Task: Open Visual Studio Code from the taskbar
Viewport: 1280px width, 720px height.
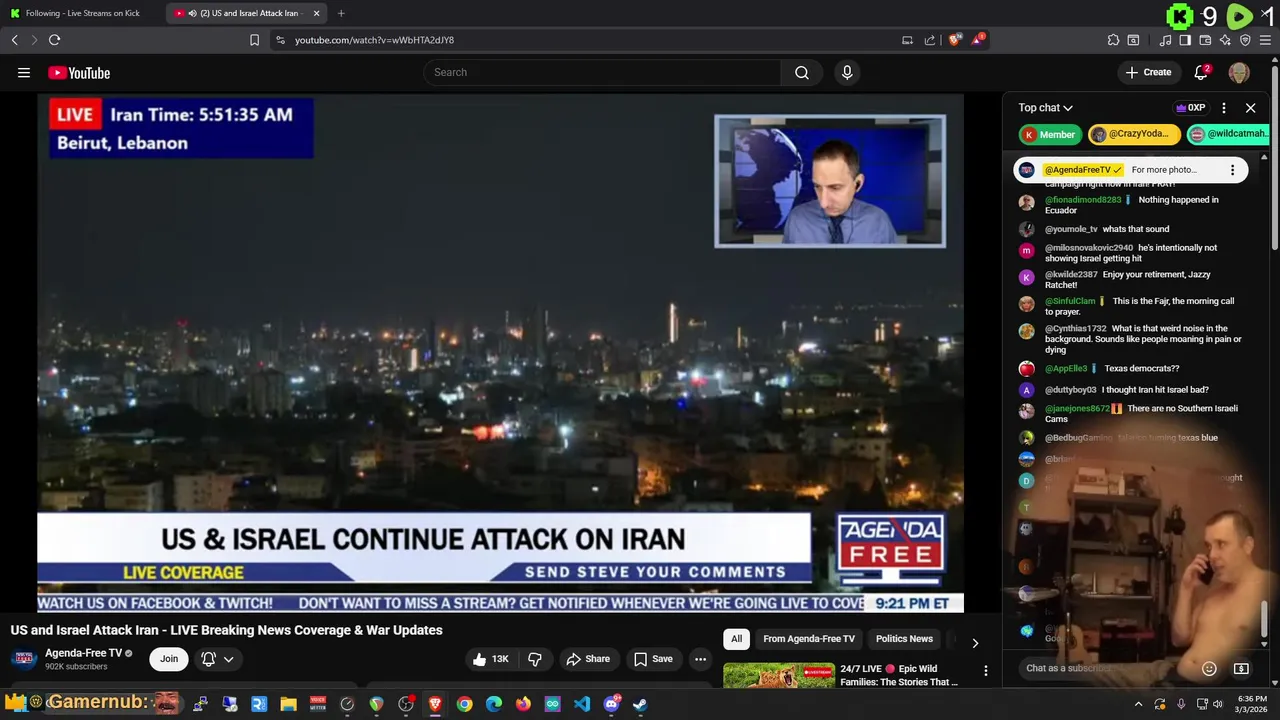Action: tap(582, 704)
